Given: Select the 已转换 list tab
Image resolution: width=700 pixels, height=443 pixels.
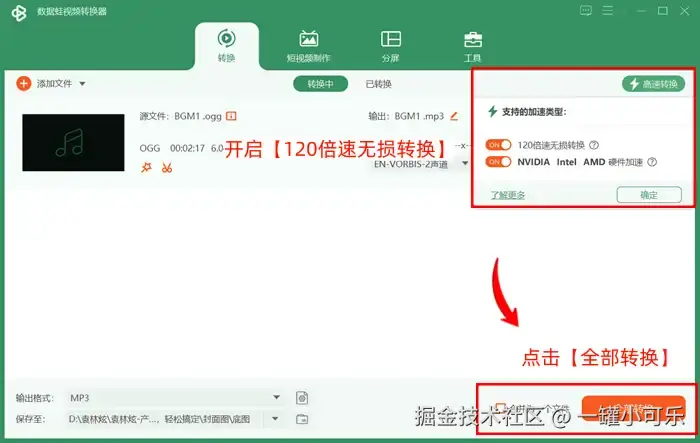Looking at the screenshot, I should click(x=379, y=84).
